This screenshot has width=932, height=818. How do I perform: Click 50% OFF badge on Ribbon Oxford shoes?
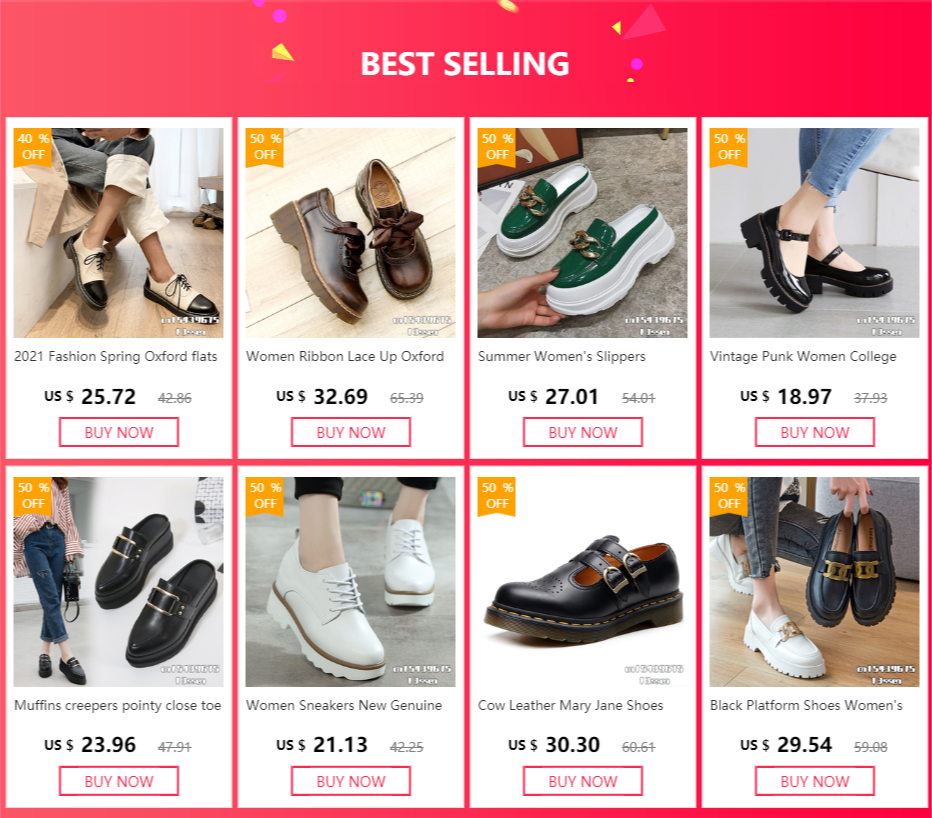coord(265,146)
